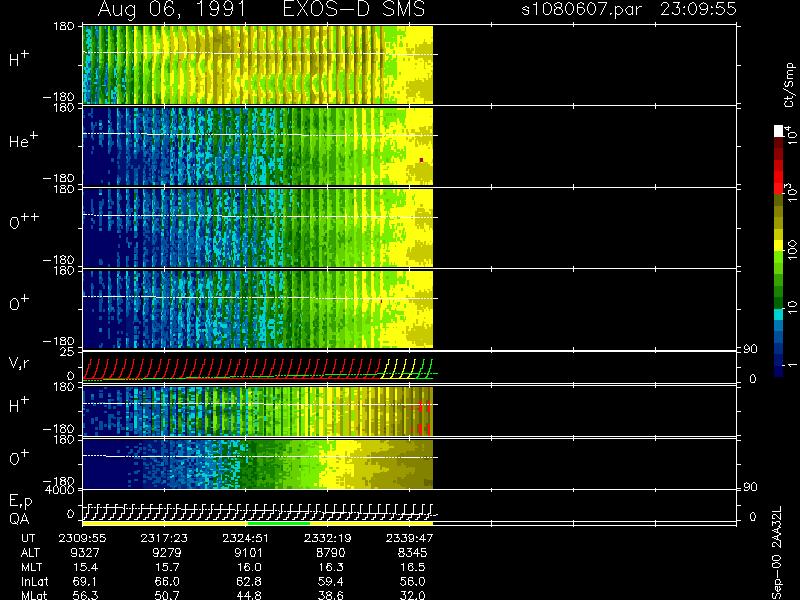The height and width of the screenshot is (600, 800).
Task: Click the colorbar tick label '100'
Action: click(792, 251)
